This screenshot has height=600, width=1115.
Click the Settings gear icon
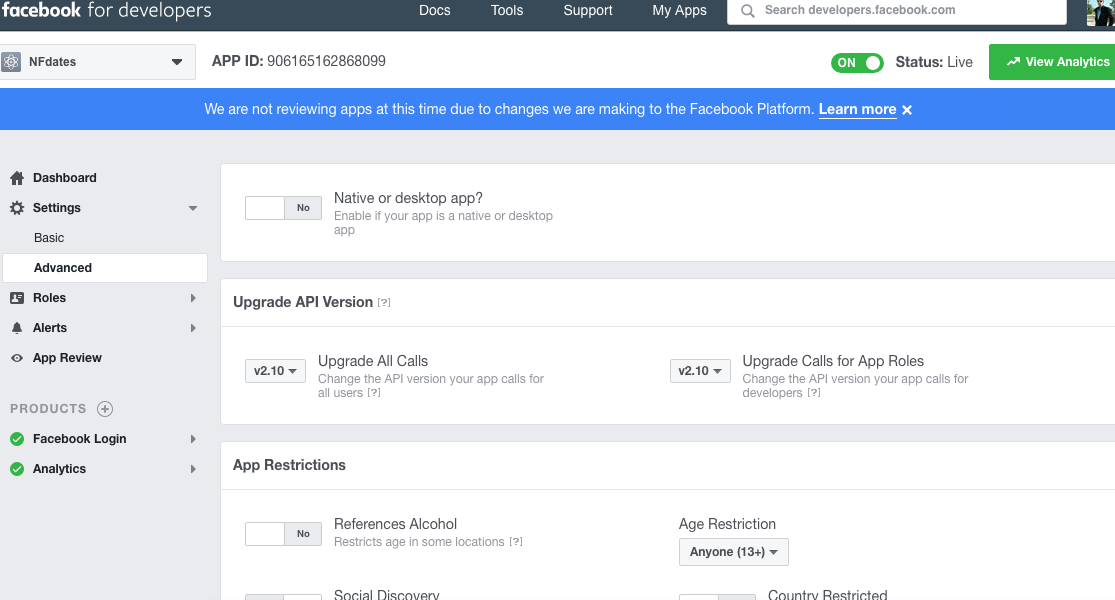(x=17, y=208)
